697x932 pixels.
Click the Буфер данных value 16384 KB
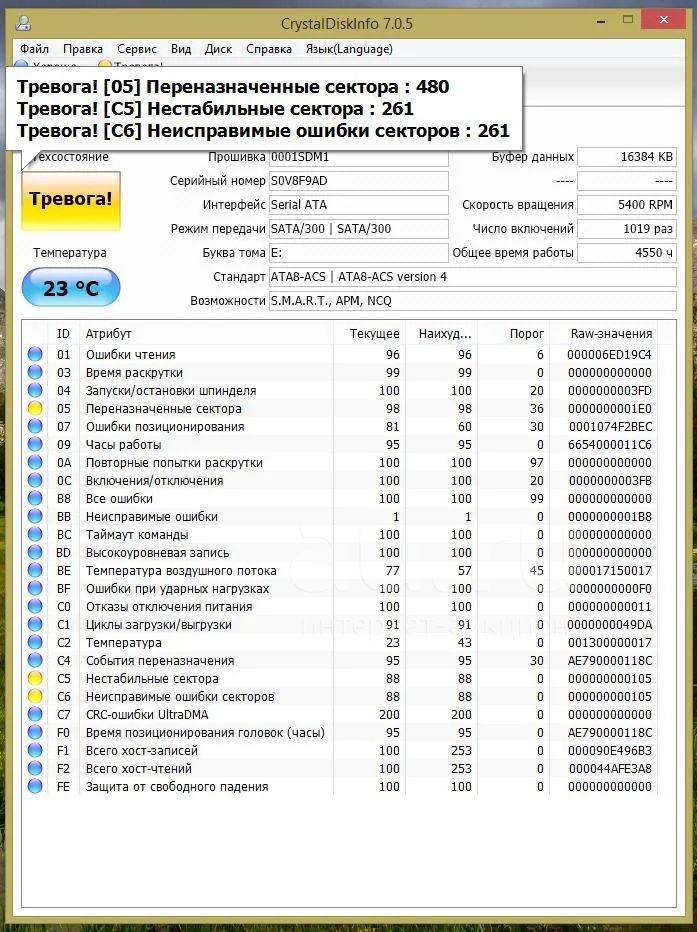pos(627,157)
